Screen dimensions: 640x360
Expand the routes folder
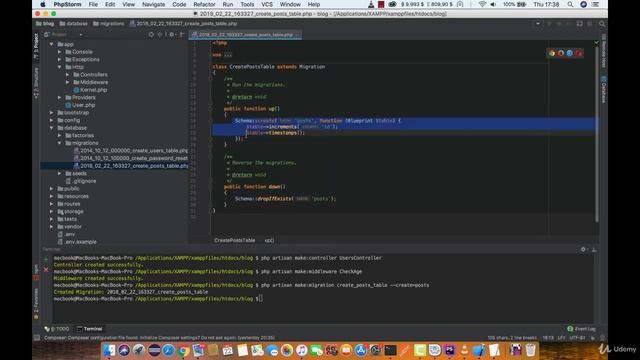coord(51,204)
